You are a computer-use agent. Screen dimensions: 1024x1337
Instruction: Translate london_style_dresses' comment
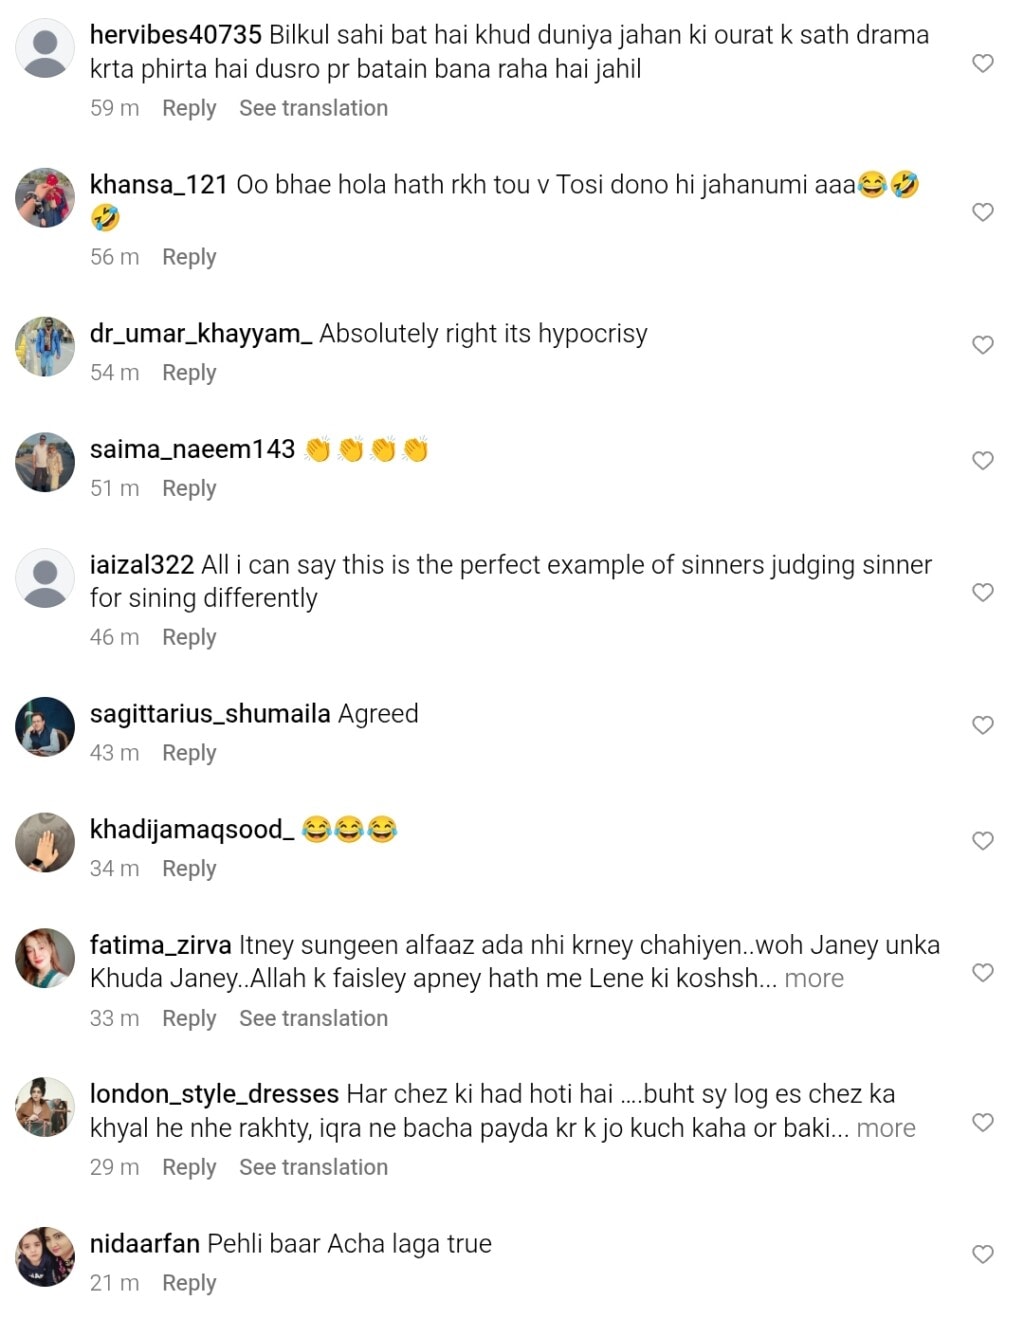[313, 1167]
